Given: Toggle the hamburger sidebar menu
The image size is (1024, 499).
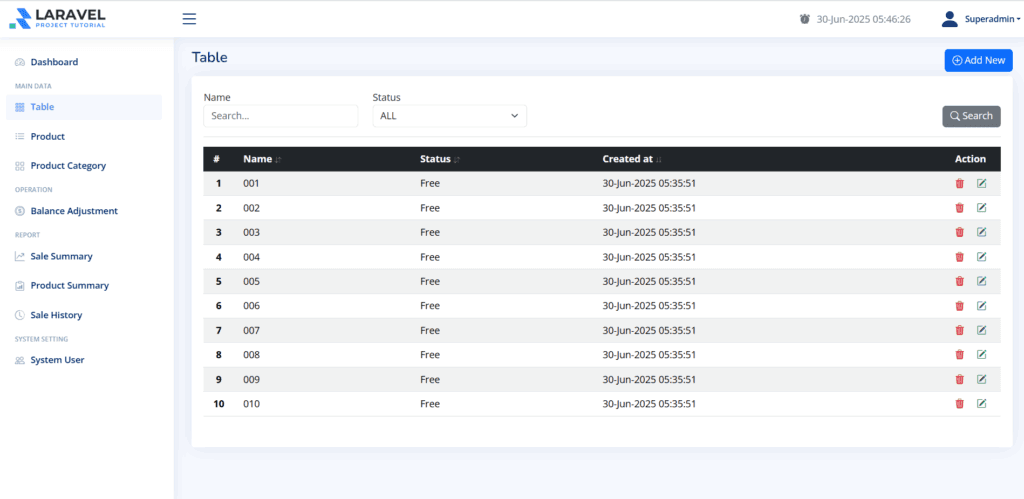Looking at the screenshot, I should point(189,19).
